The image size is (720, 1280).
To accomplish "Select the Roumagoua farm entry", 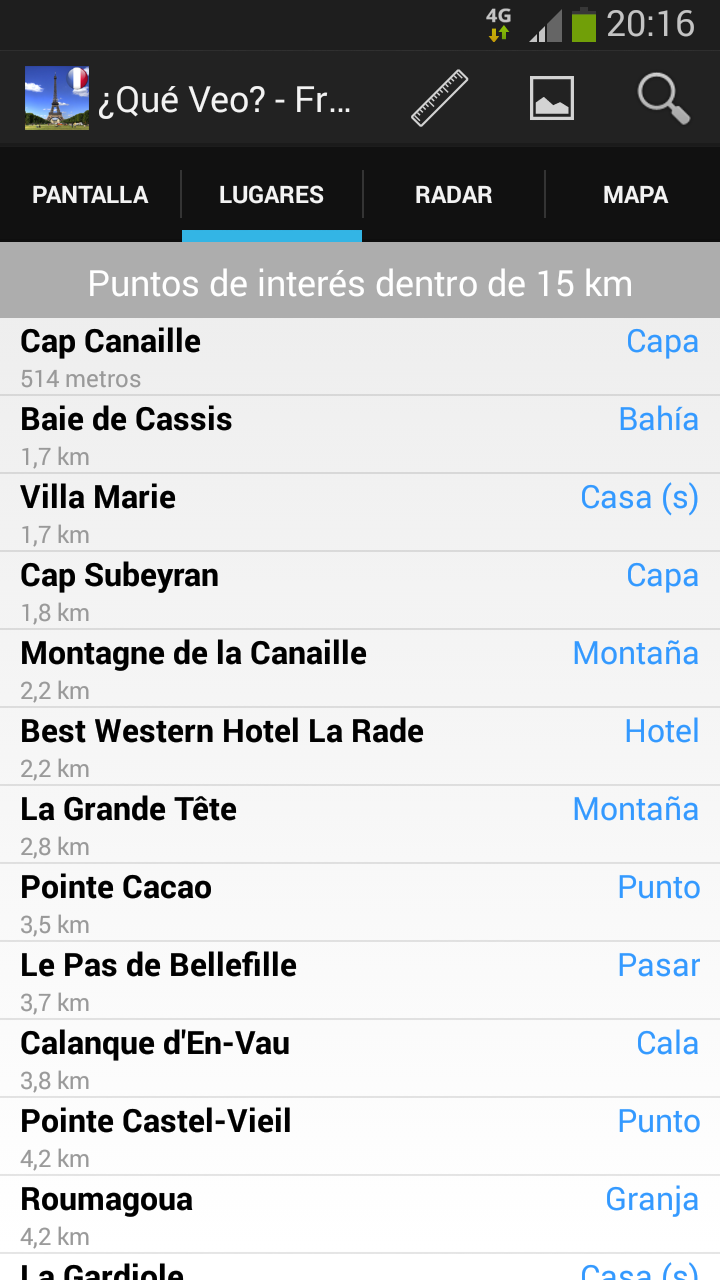I will pyautogui.click(x=360, y=1215).
